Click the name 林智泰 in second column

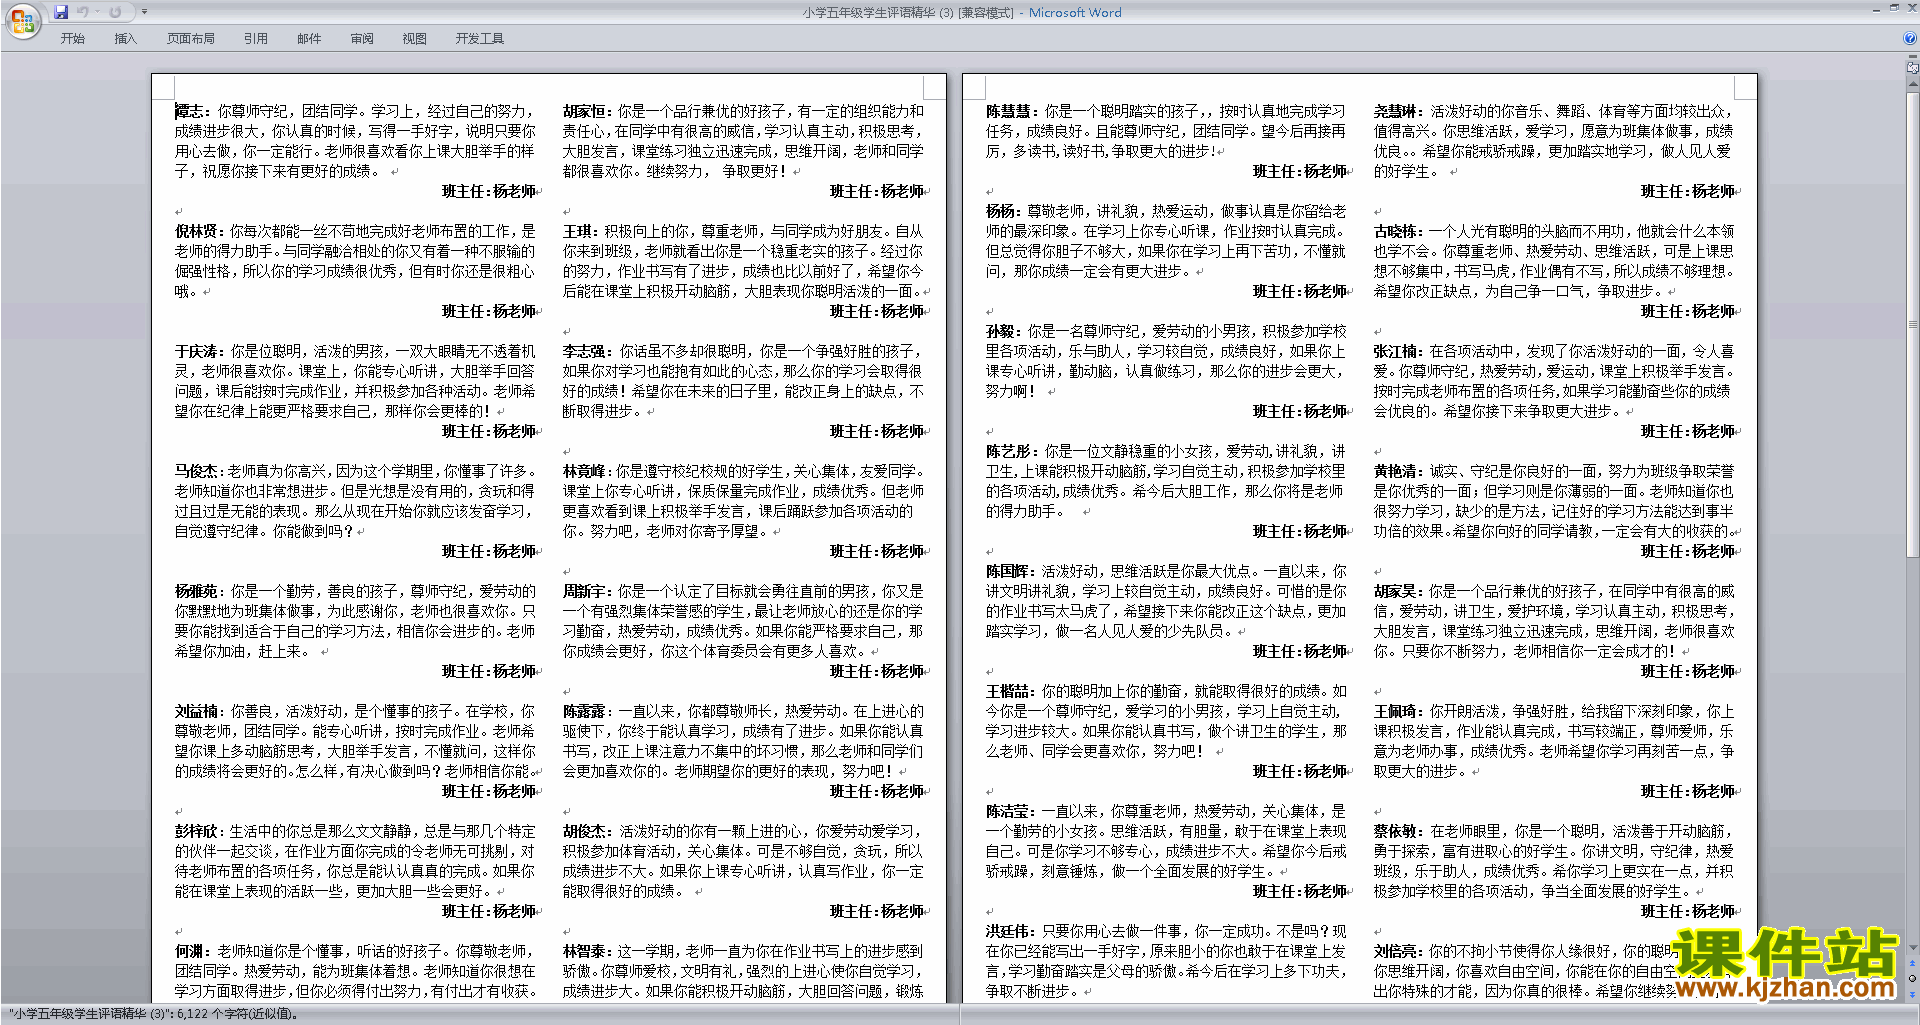click(x=586, y=951)
